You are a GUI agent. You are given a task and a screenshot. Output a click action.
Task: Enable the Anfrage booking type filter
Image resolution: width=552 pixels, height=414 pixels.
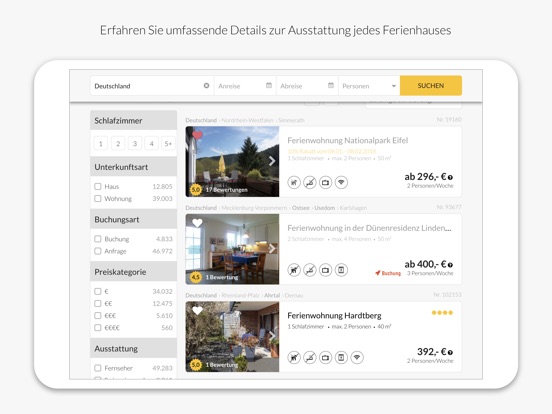(x=98, y=251)
